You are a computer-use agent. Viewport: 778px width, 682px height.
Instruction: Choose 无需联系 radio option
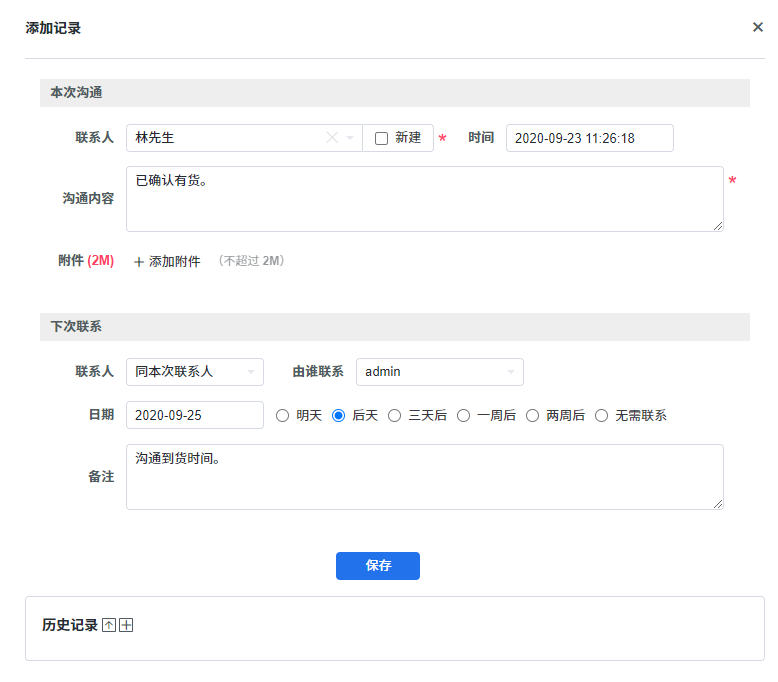pyautogui.click(x=602, y=415)
